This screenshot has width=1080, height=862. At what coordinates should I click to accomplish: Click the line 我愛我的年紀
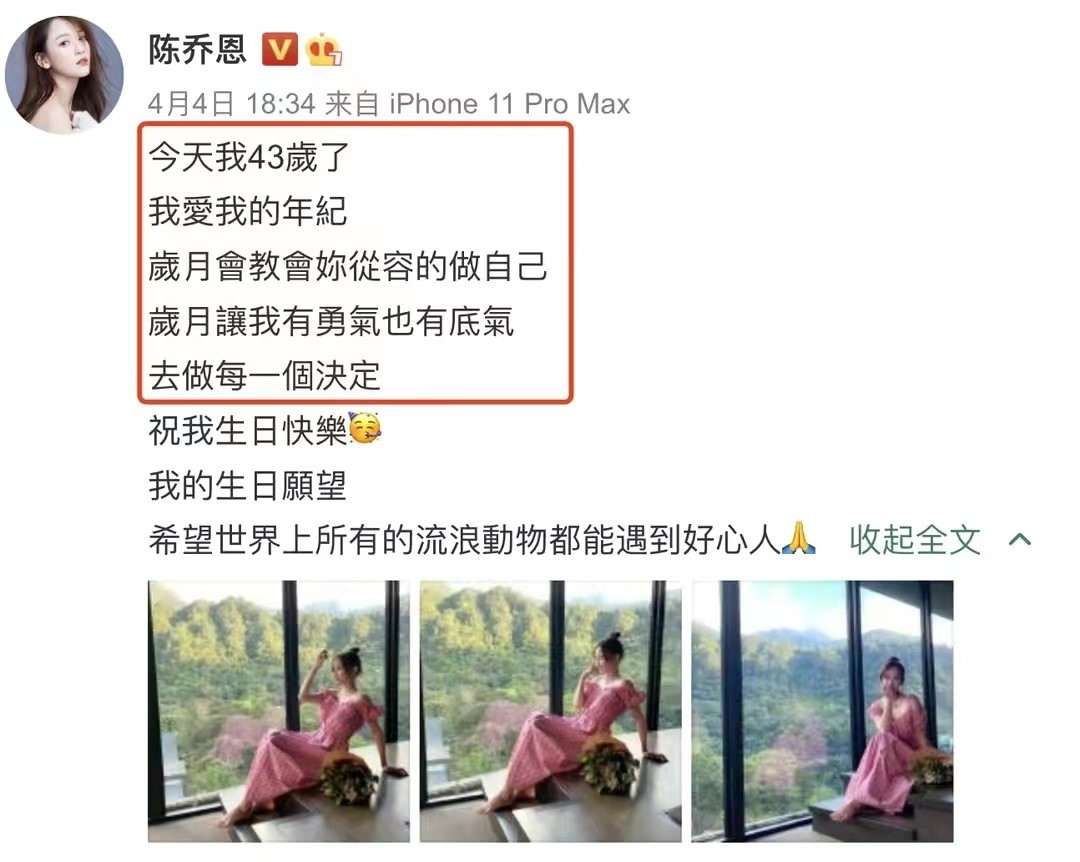tap(248, 212)
